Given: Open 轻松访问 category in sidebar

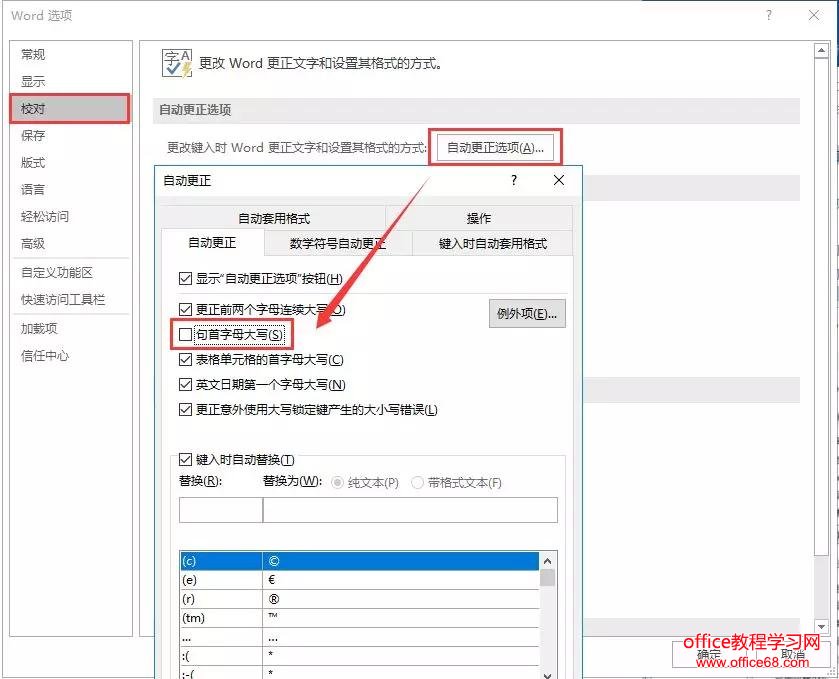Looking at the screenshot, I should 45,216.
